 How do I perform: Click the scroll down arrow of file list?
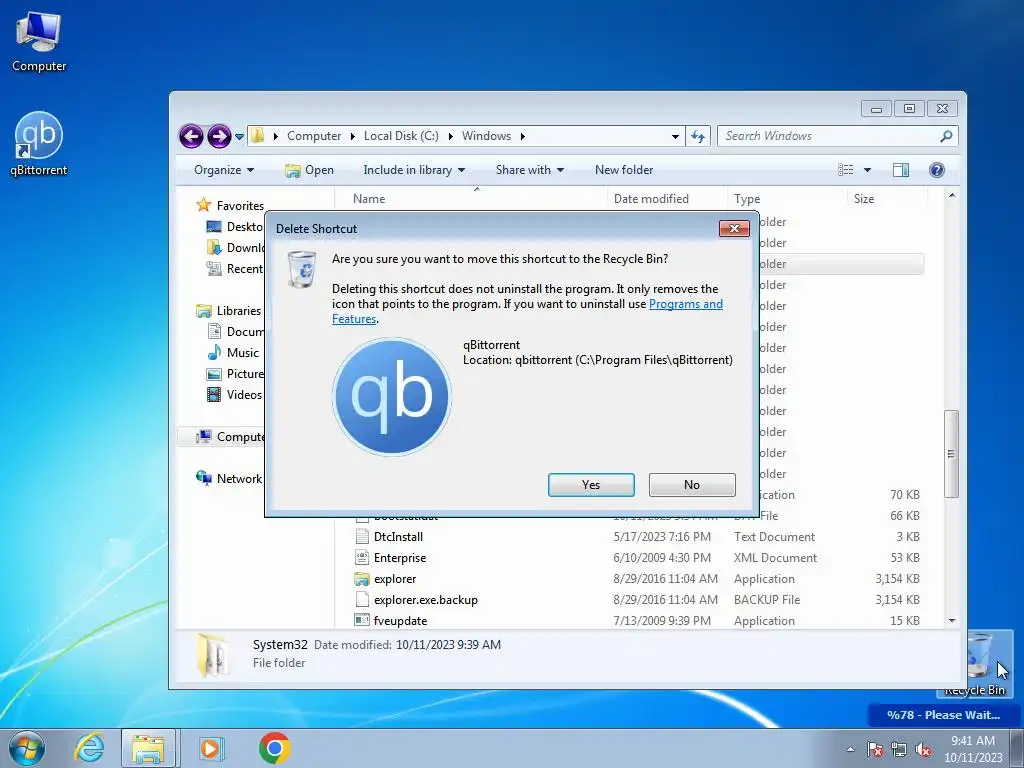coord(952,620)
